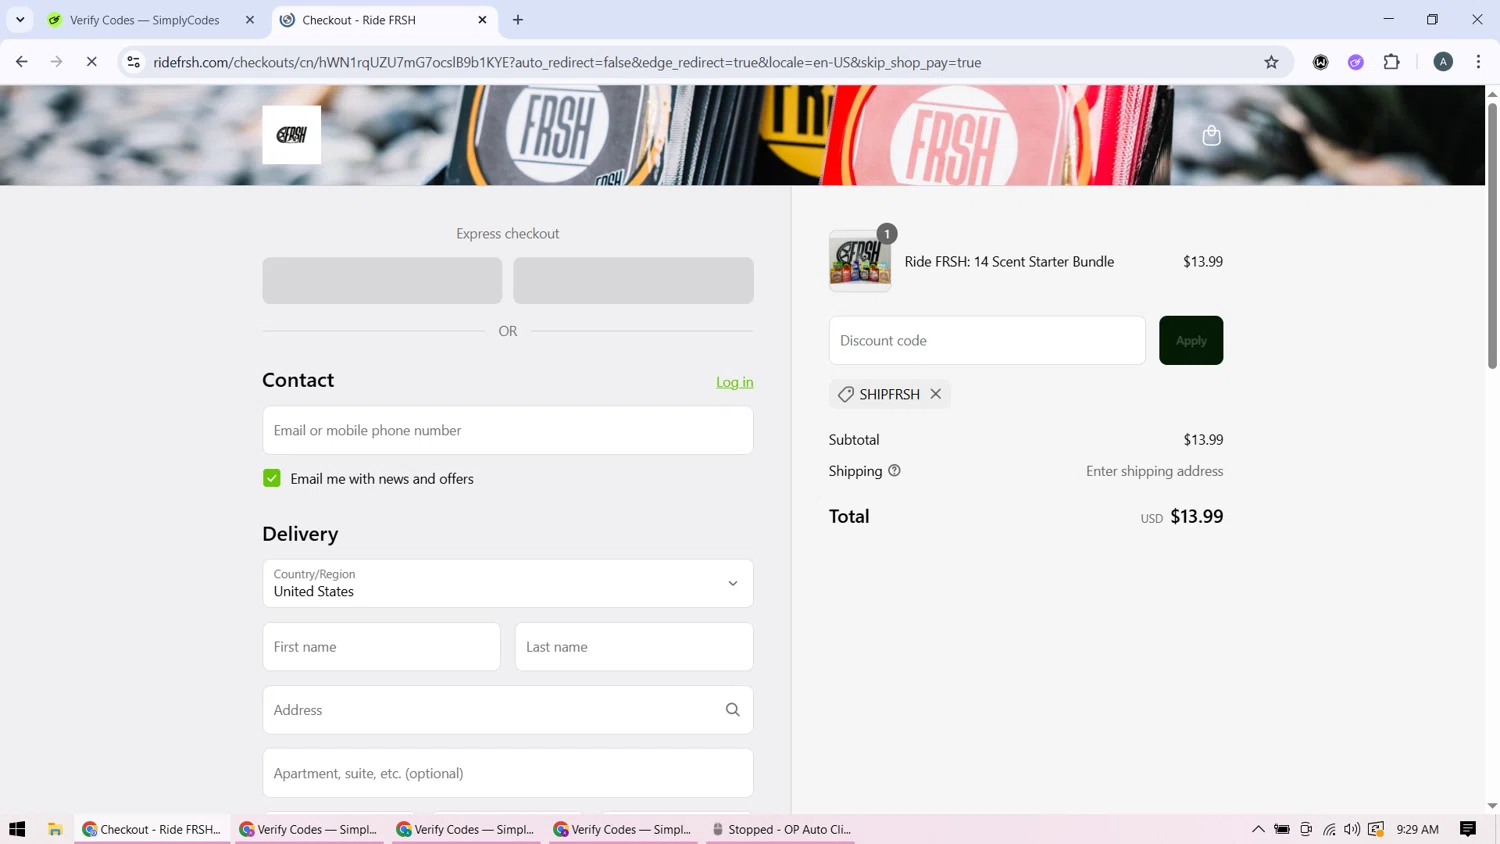Go back to the previous page
1500x844 pixels.
[x=22, y=62]
